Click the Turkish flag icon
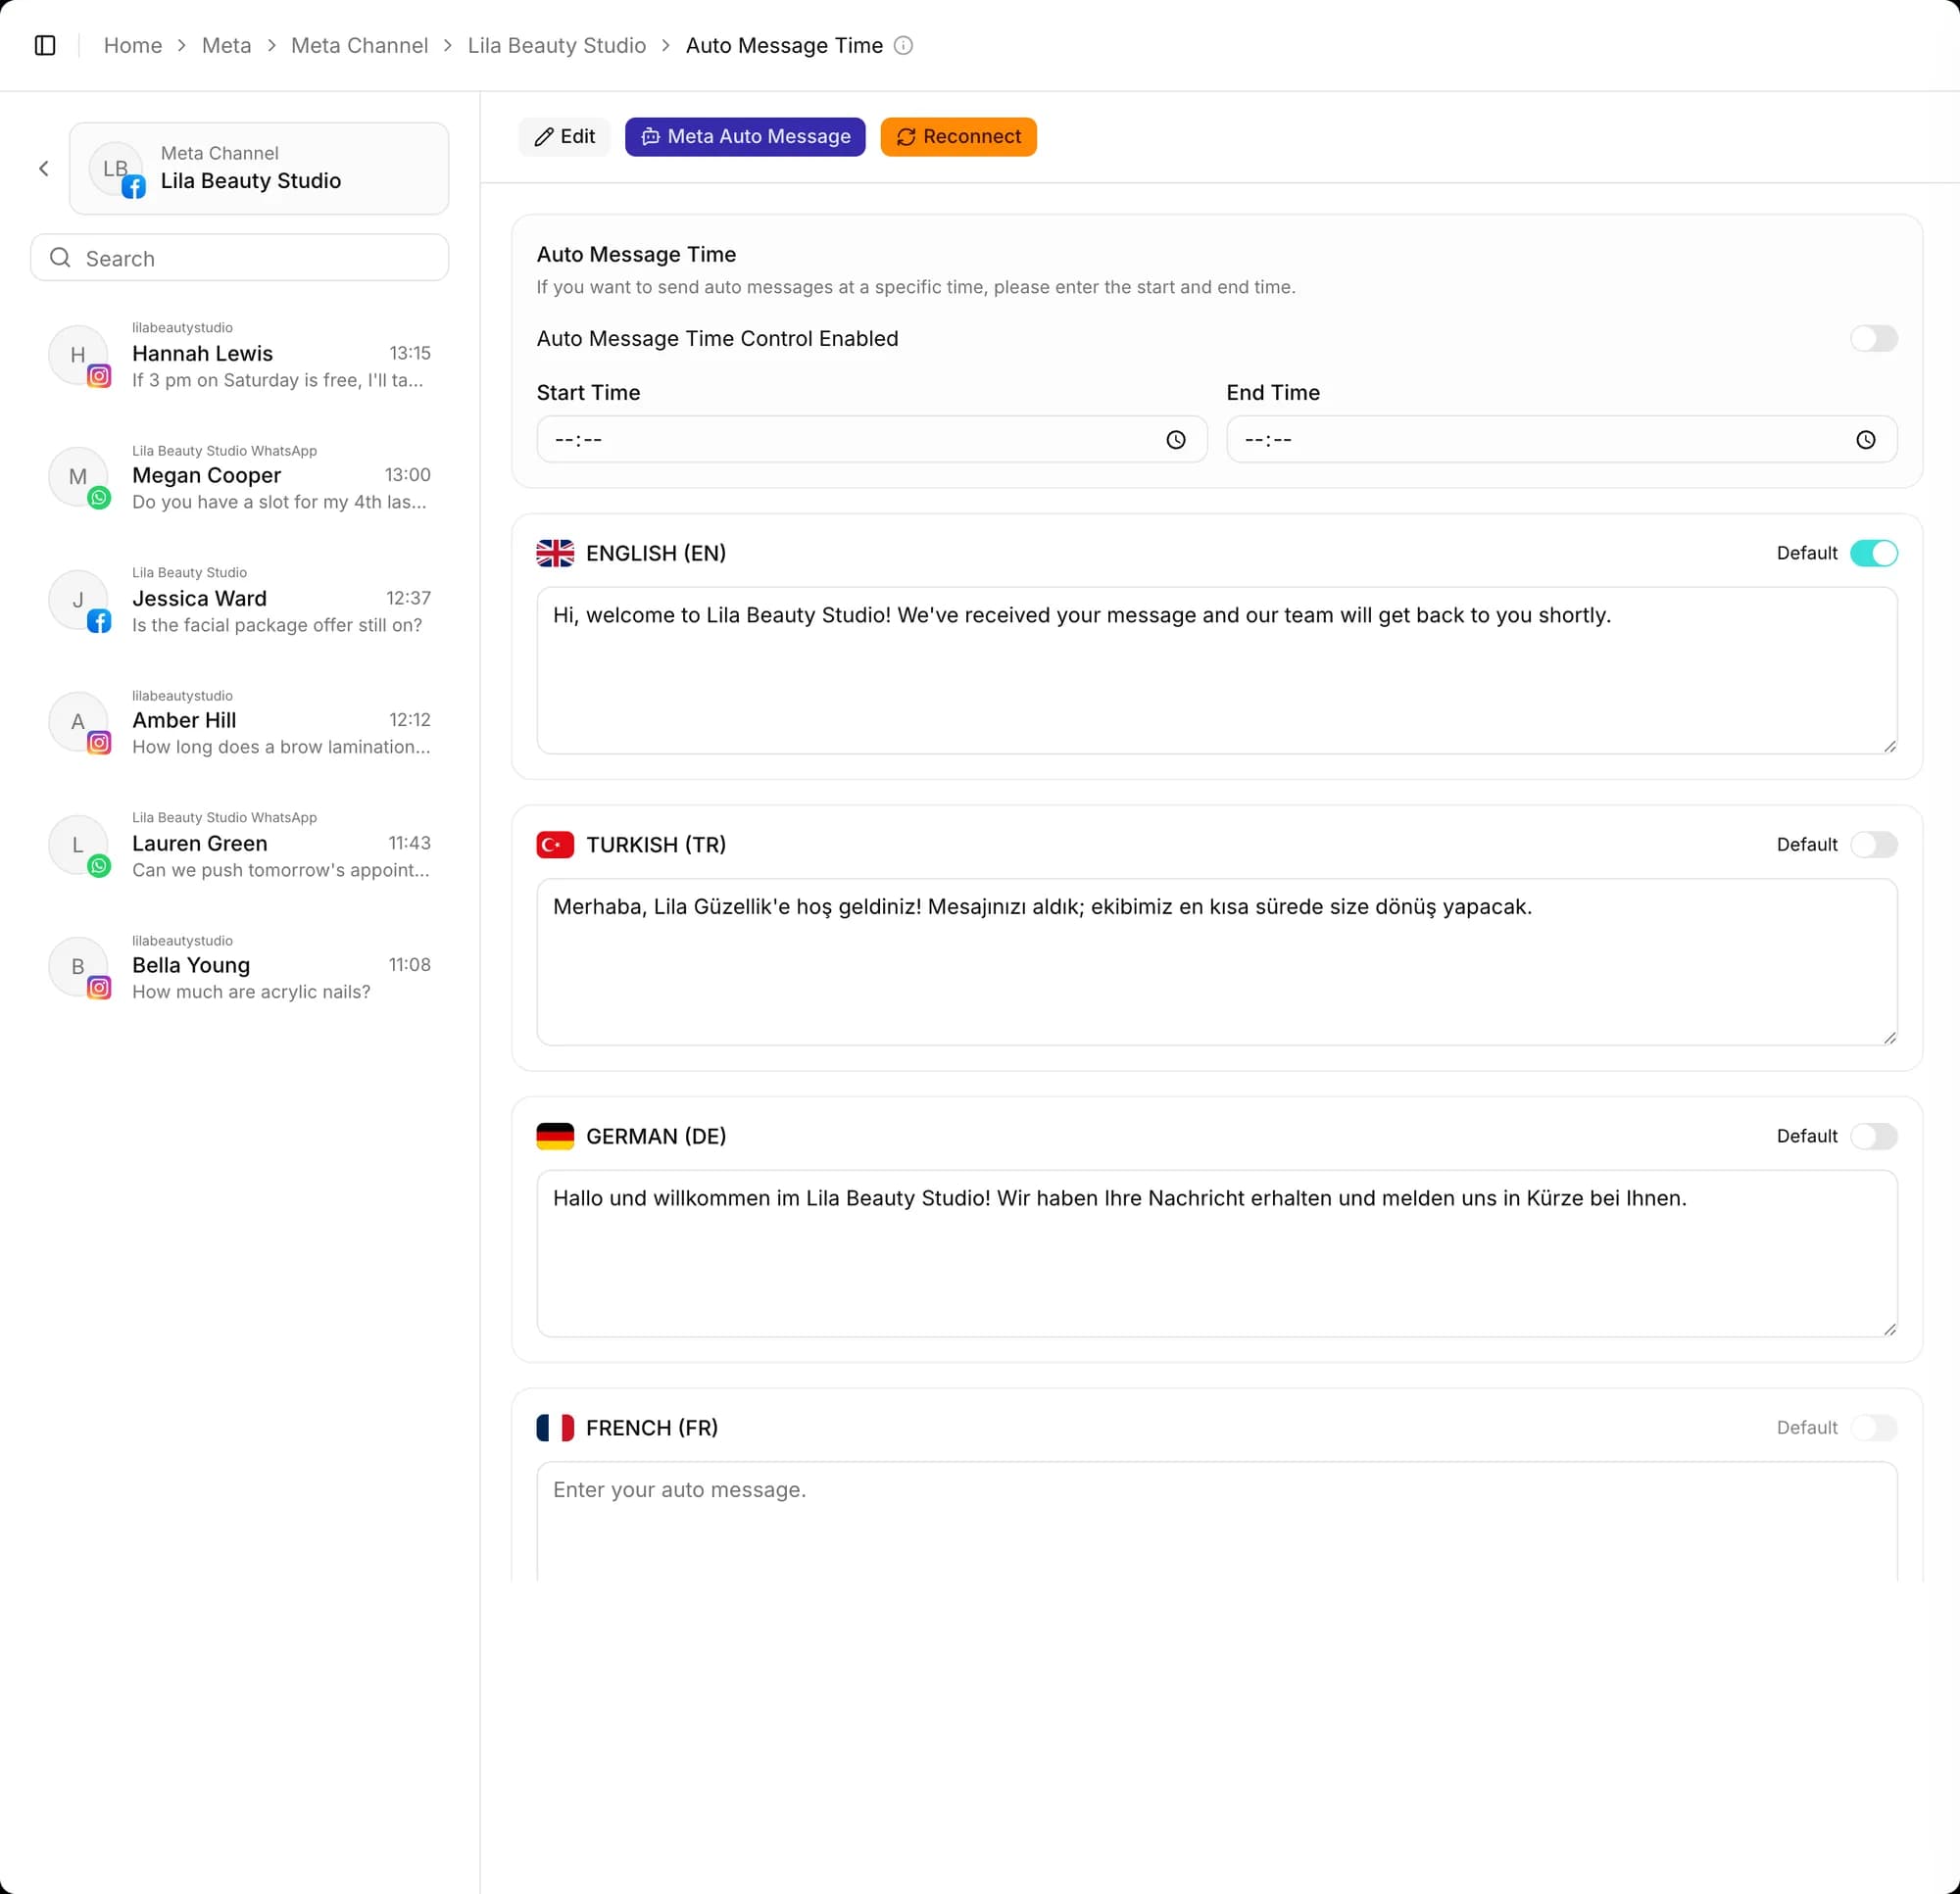This screenshot has height=1894, width=1960. pos(555,845)
